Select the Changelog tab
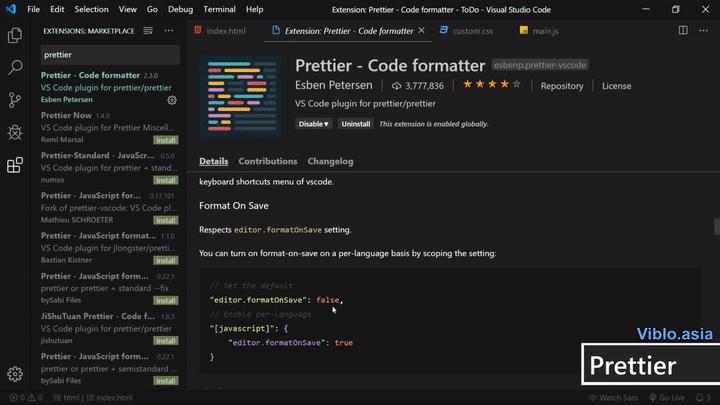Screen dimensions: 720x405 [331, 162]
